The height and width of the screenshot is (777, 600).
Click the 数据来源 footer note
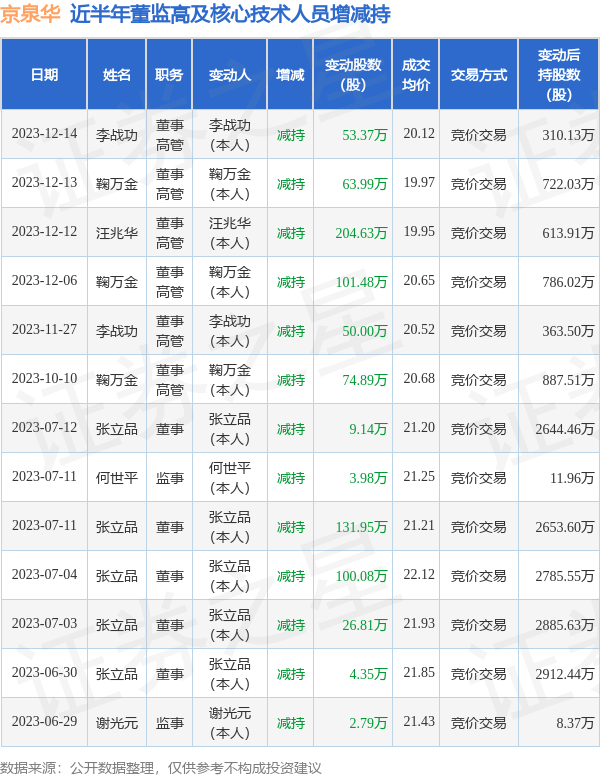coord(161,768)
